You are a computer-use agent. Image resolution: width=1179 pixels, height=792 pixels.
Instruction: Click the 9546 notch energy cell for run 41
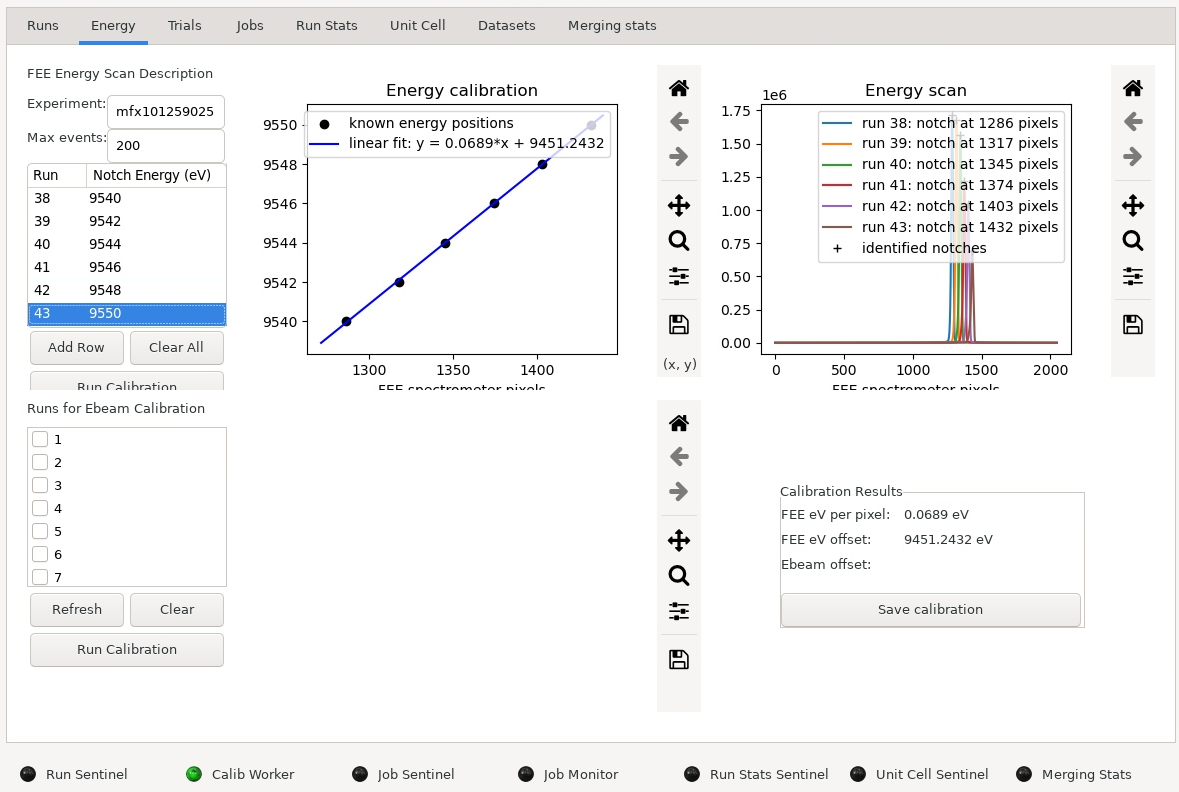click(x=156, y=267)
